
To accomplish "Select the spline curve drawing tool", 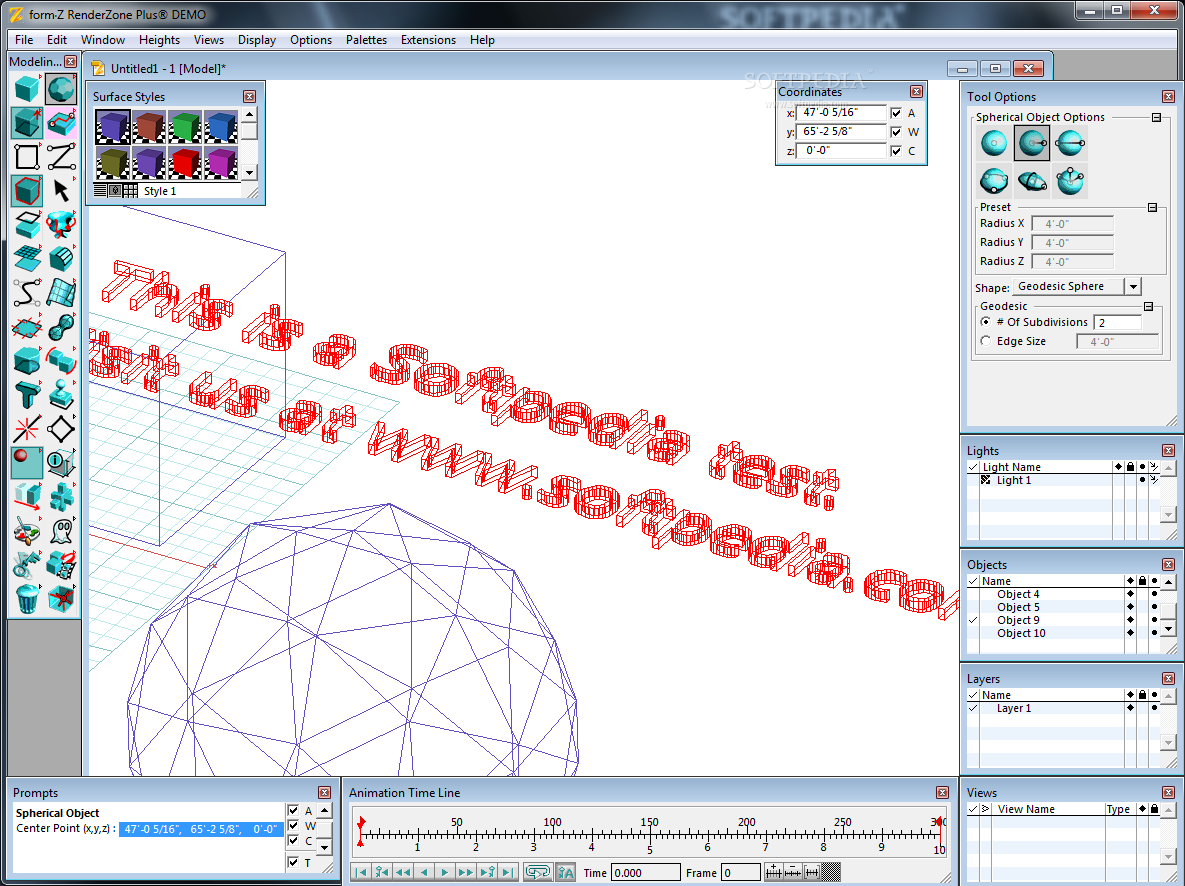I will [26, 293].
